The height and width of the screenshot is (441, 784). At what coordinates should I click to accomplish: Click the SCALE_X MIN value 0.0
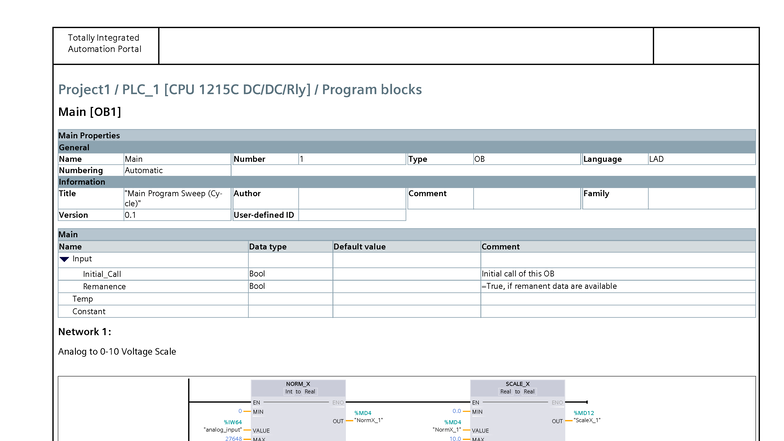click(x=456, y=411)
